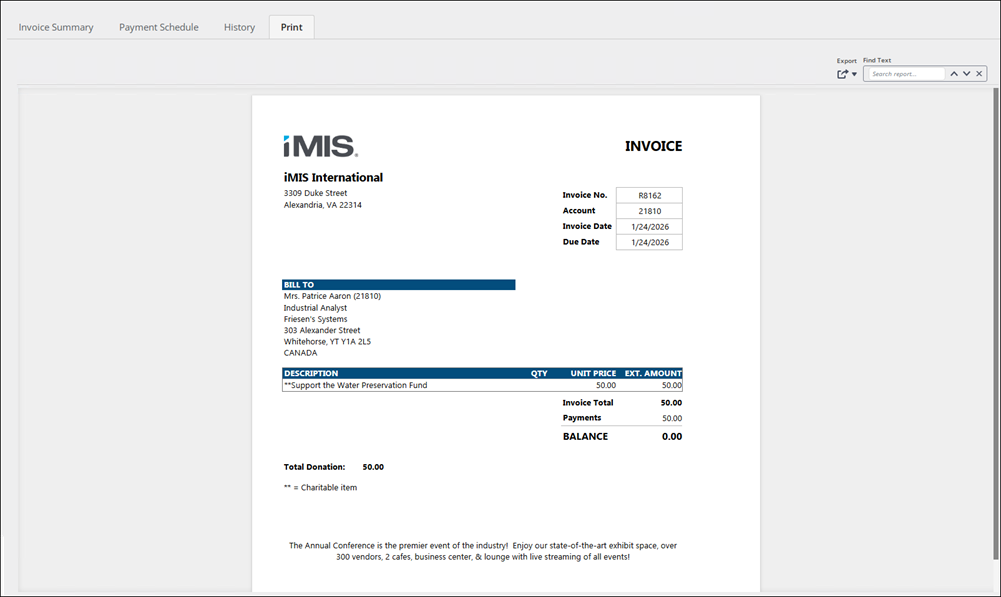
Task: Select the Print tab
Action: (x=292, y=27)
